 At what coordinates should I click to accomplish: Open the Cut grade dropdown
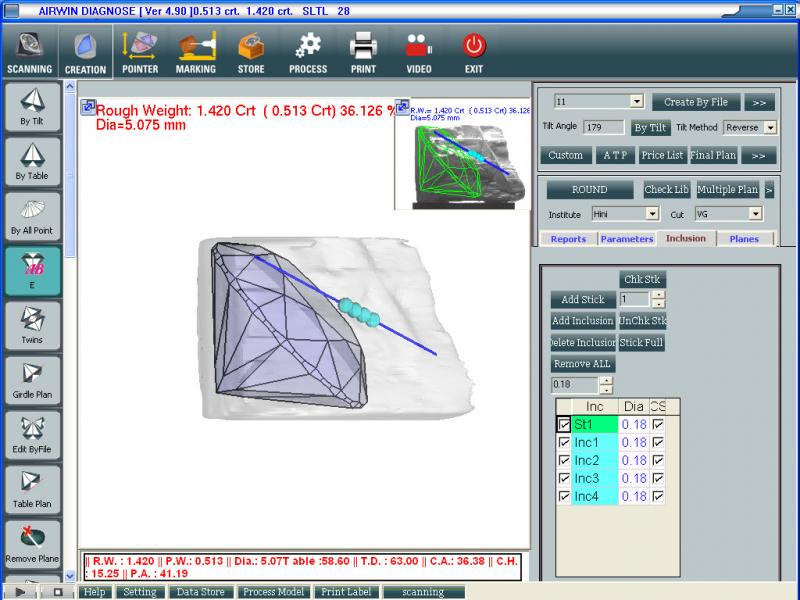coord(756,214)
